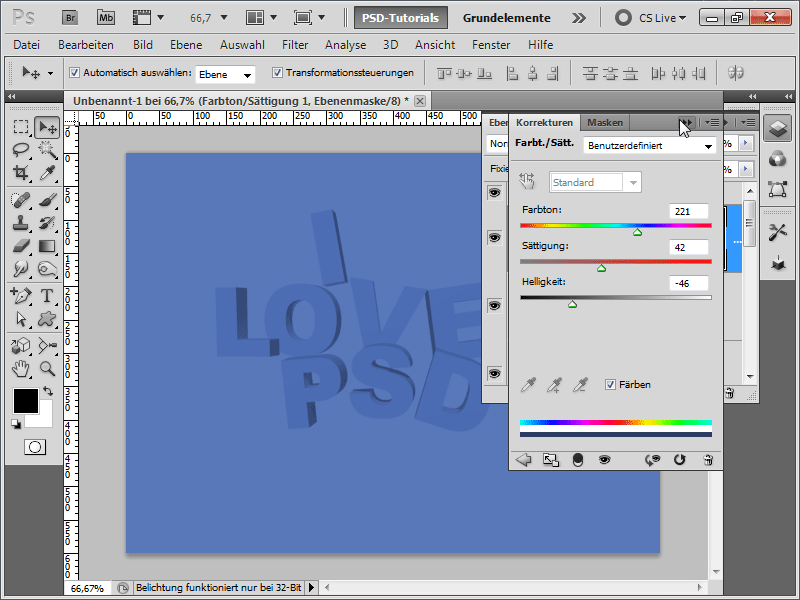Select the History Brush tool
The width and height of the screenshot is (800, 600).
pos(47,222)
